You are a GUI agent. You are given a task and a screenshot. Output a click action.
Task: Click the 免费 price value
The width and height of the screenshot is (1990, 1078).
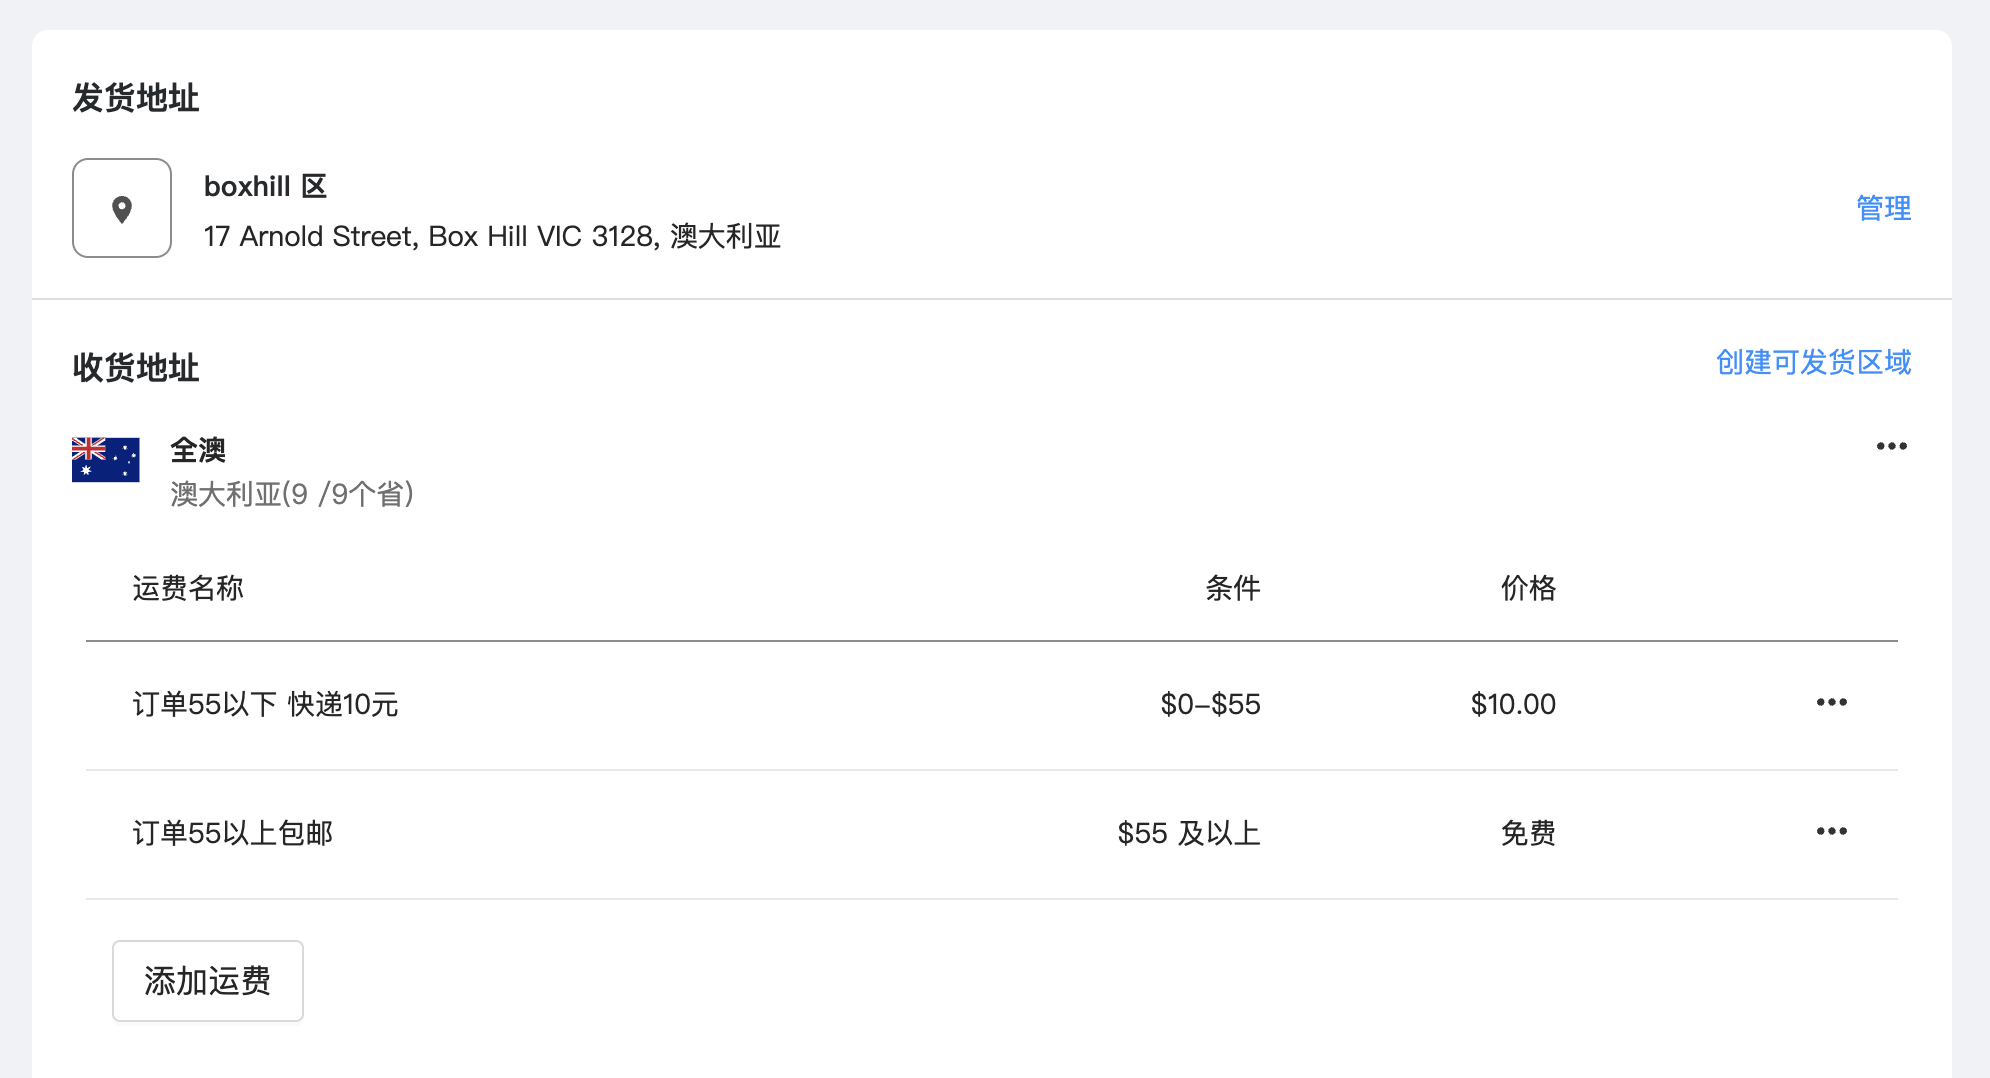point(1528,833)
